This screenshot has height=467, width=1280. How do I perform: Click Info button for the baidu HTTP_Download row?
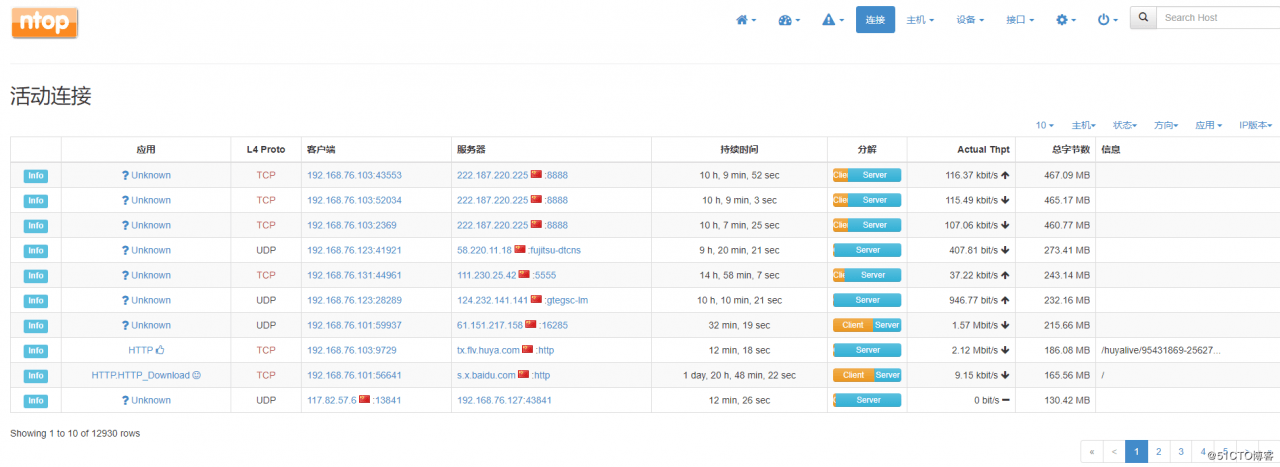(36, 375)
